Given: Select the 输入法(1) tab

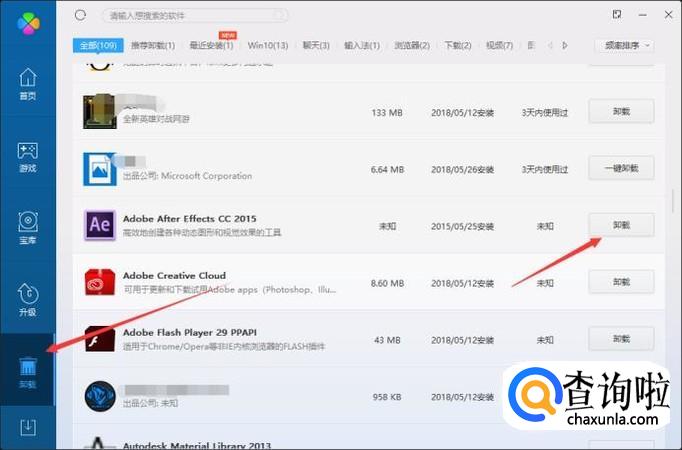Looking at the screenshot, I should [361, 45].
